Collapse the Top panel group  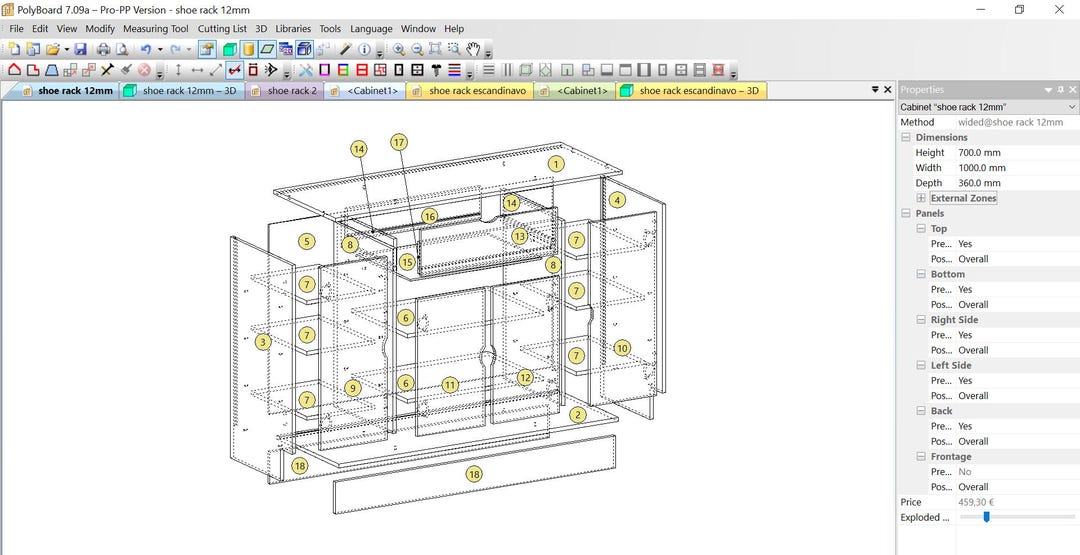[x=921, y=229]
